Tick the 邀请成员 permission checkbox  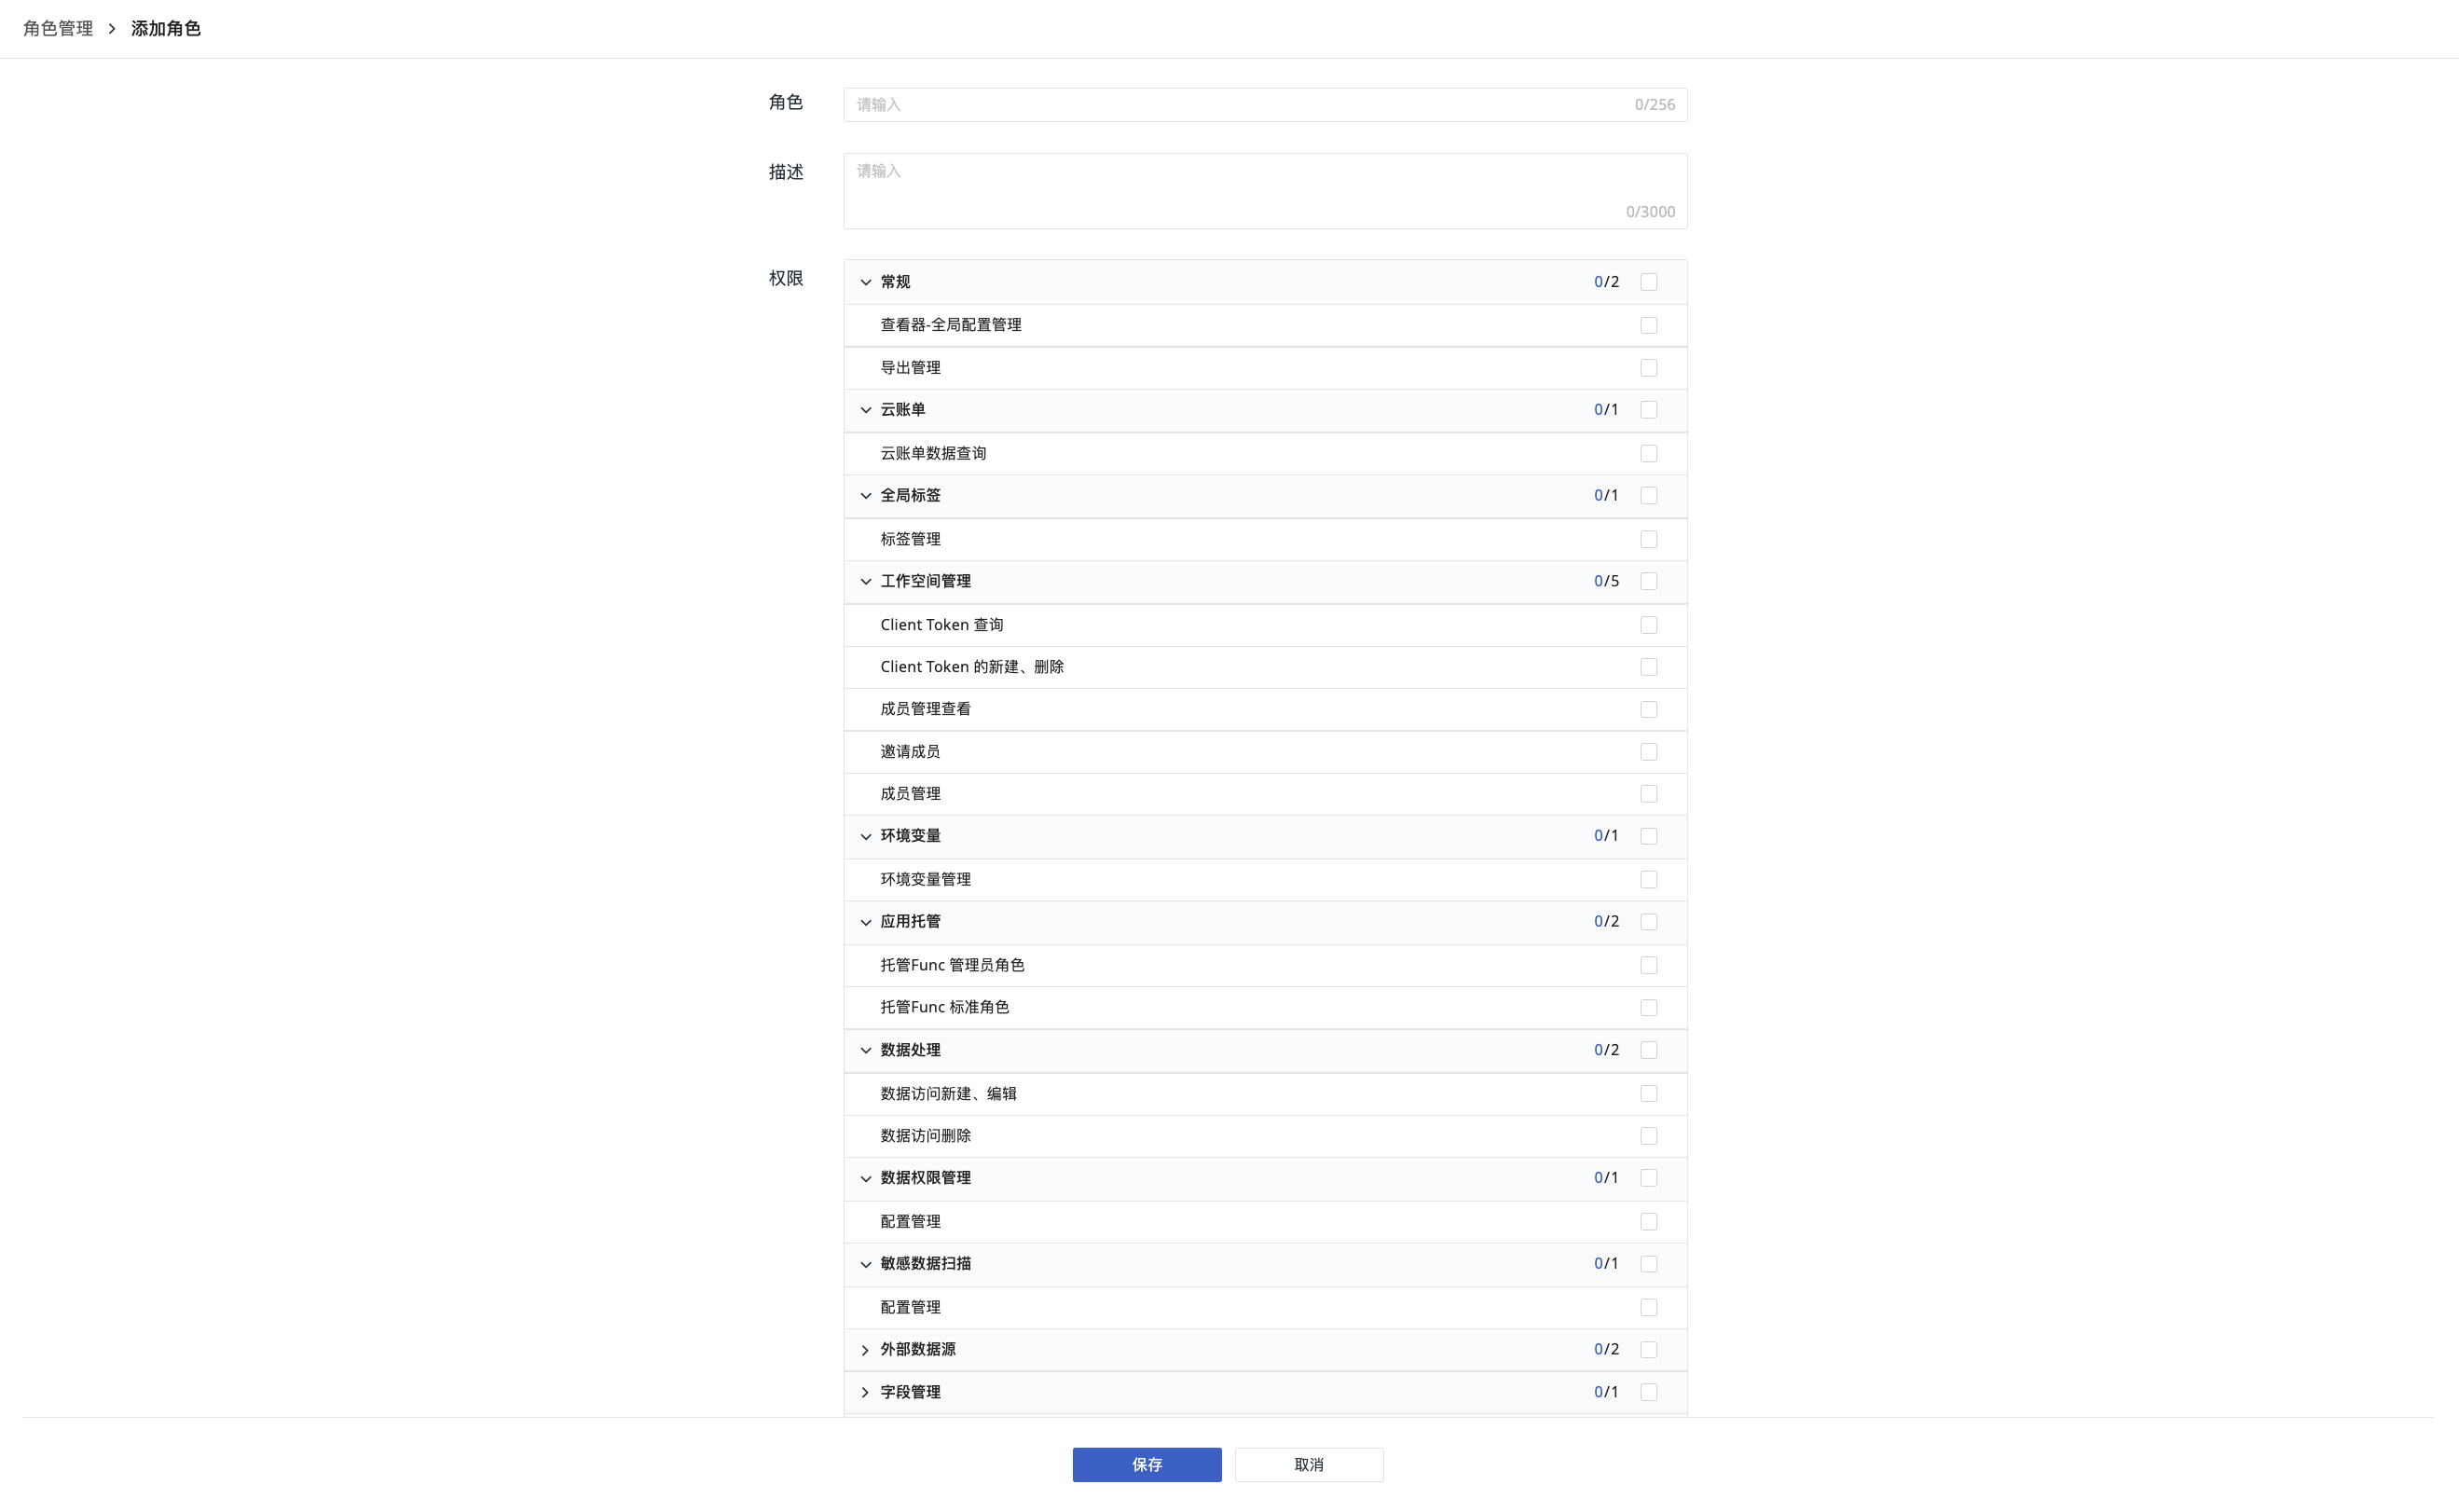pyautogui.click(x=1648, y=752)
